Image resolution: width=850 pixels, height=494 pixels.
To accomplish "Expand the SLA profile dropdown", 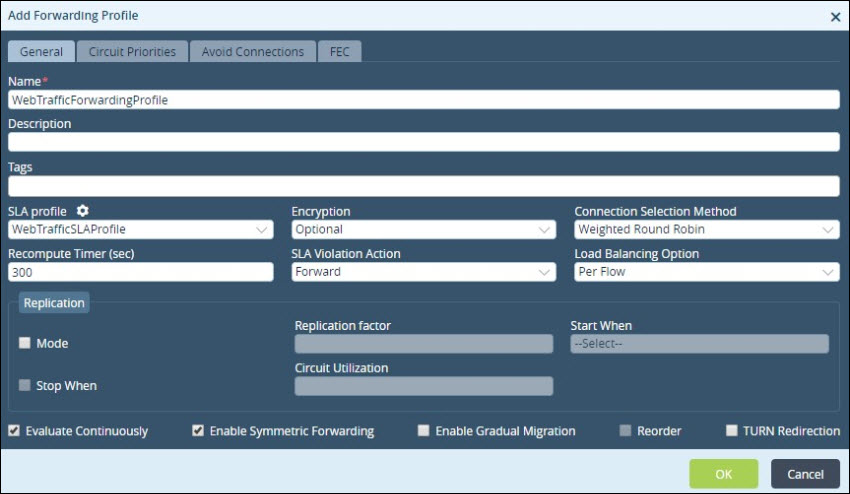I will tap(141, 229).
